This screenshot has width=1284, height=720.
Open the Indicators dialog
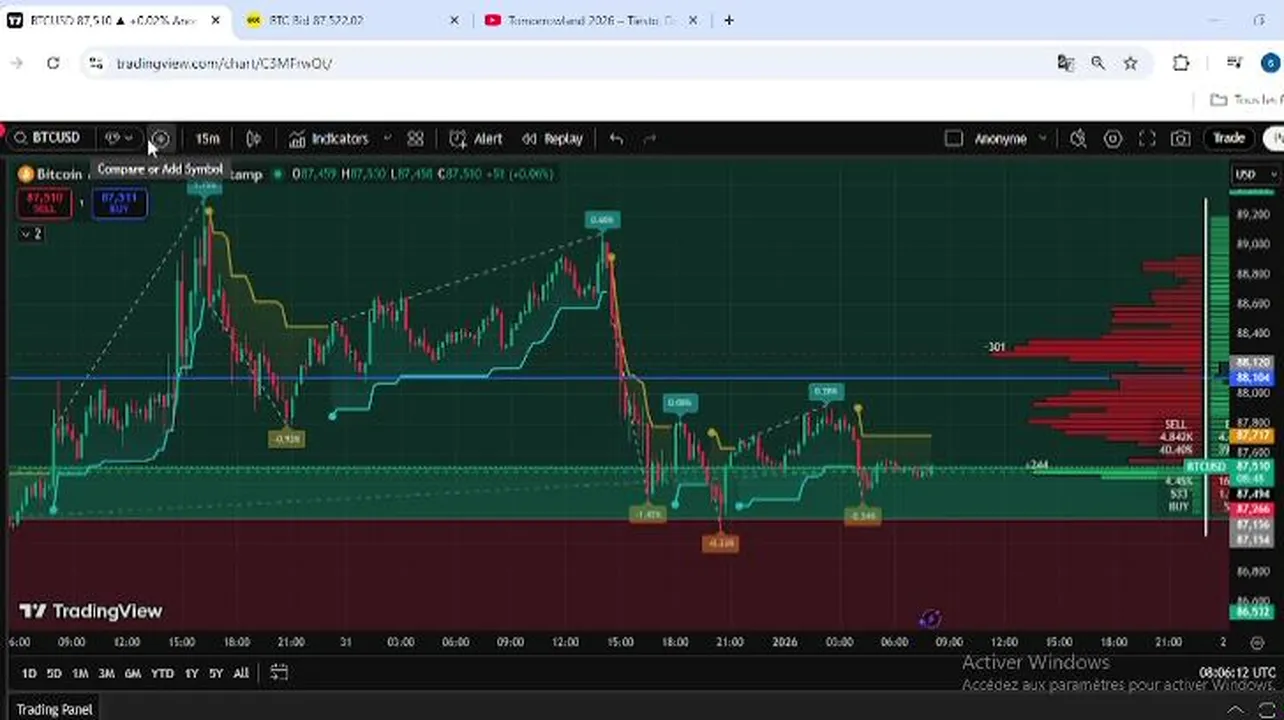pyautogui.click(x=329, y=139)
